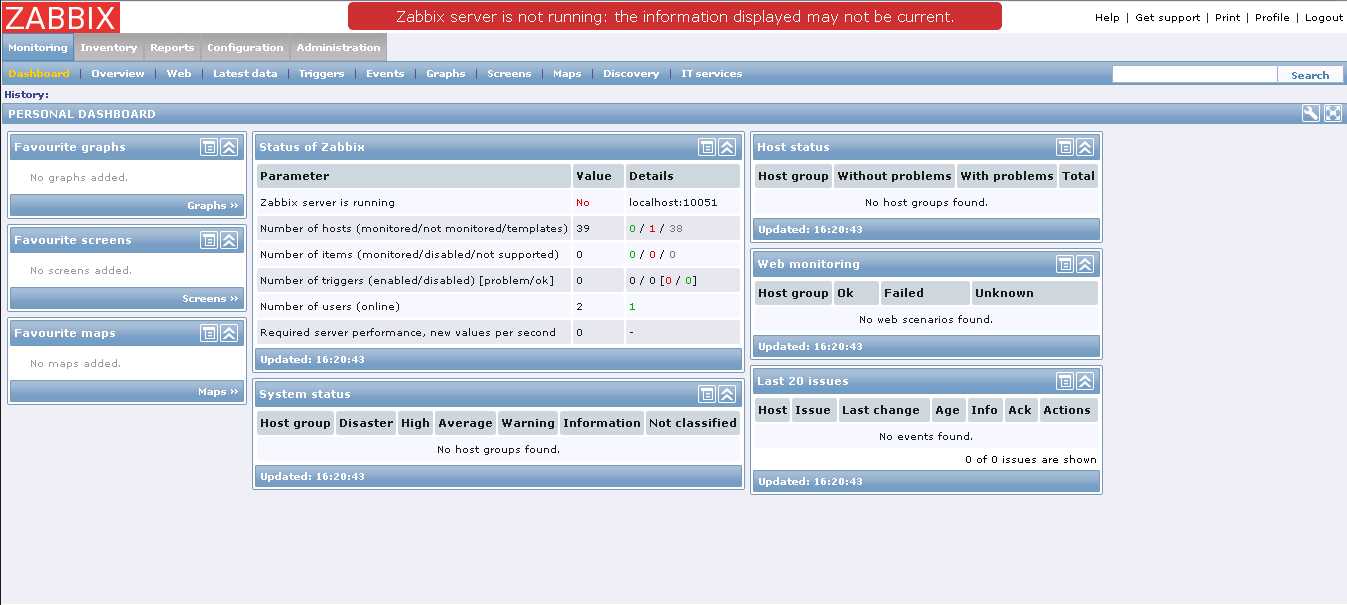Click 'No events found.' text

pos(926,436)
